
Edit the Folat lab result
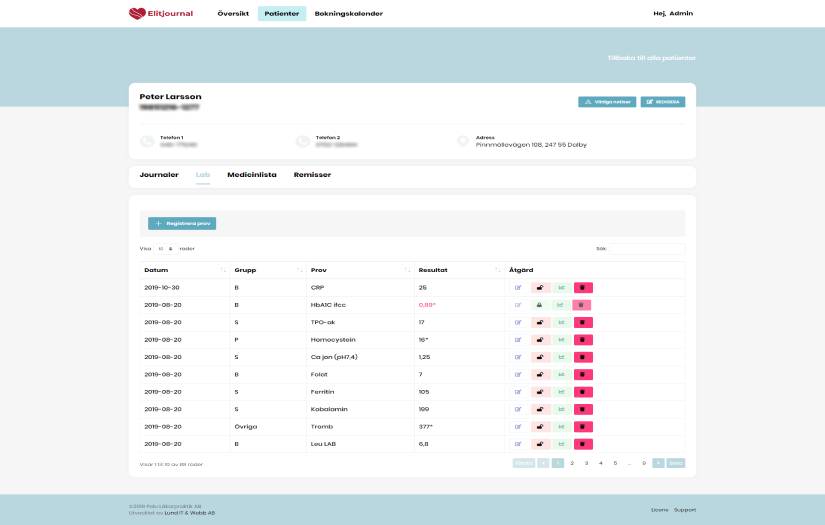coord(518,375)
